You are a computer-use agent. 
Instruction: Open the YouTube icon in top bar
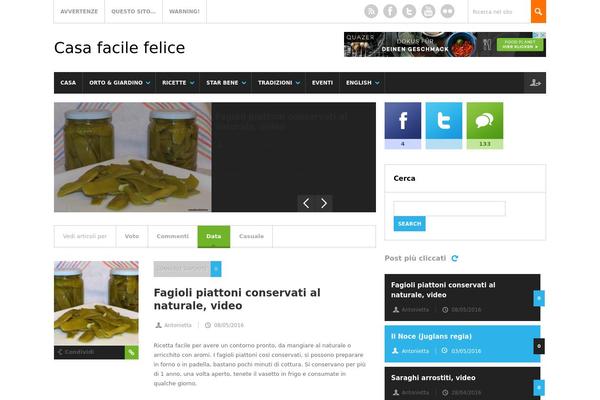click(x=428, y=11)
